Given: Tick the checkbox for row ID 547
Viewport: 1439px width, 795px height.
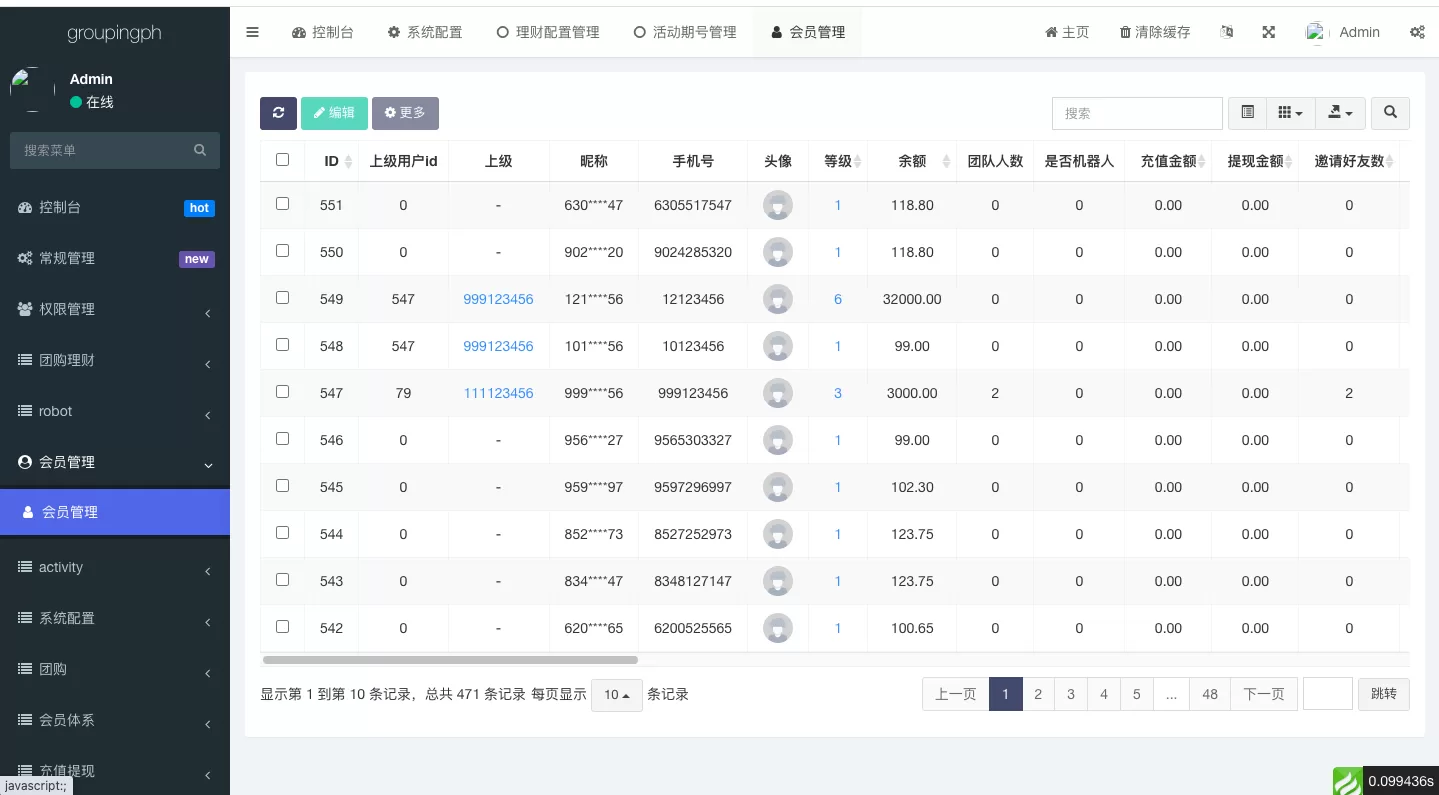Looking at the screenshot, I should [x=282, y=392].
